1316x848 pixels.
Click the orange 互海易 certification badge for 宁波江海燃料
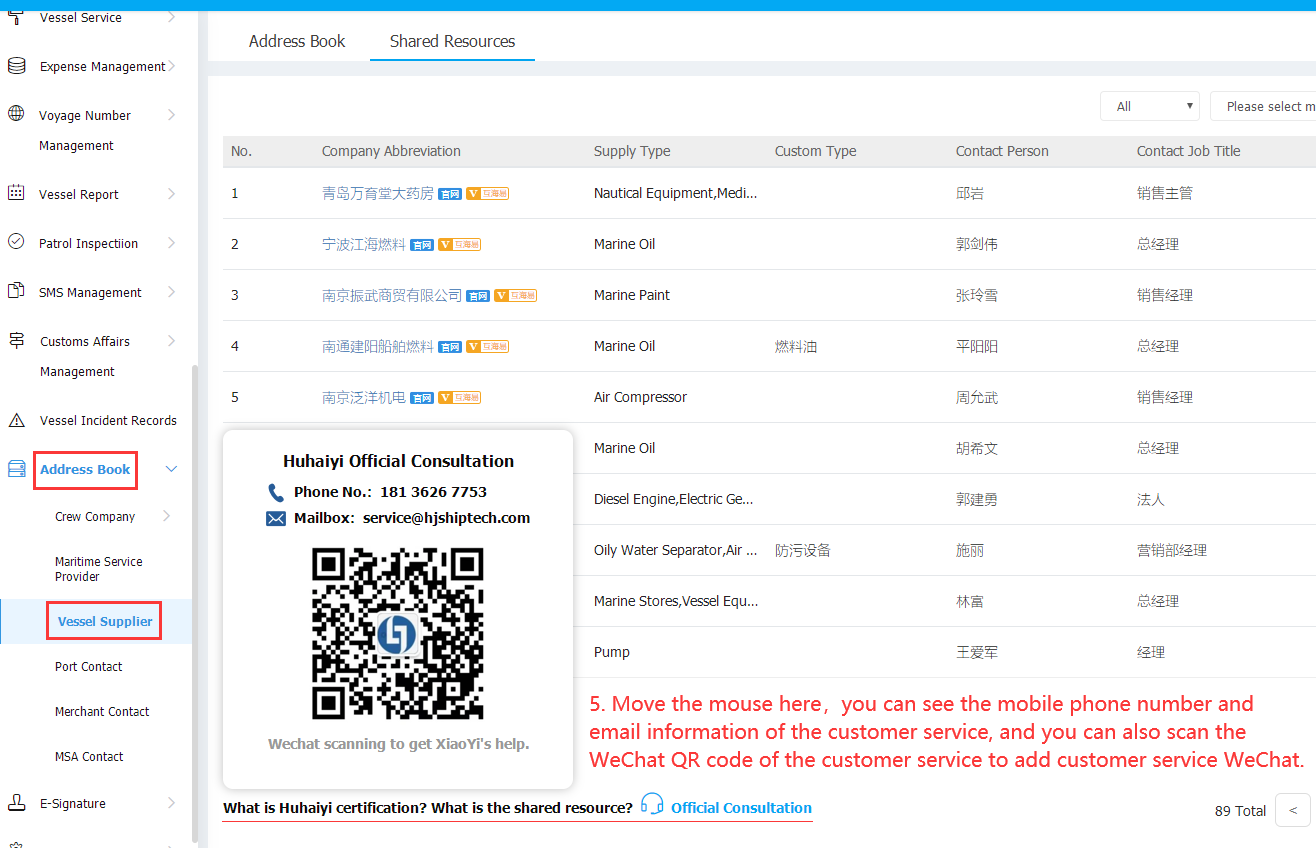tap(460, 245)
